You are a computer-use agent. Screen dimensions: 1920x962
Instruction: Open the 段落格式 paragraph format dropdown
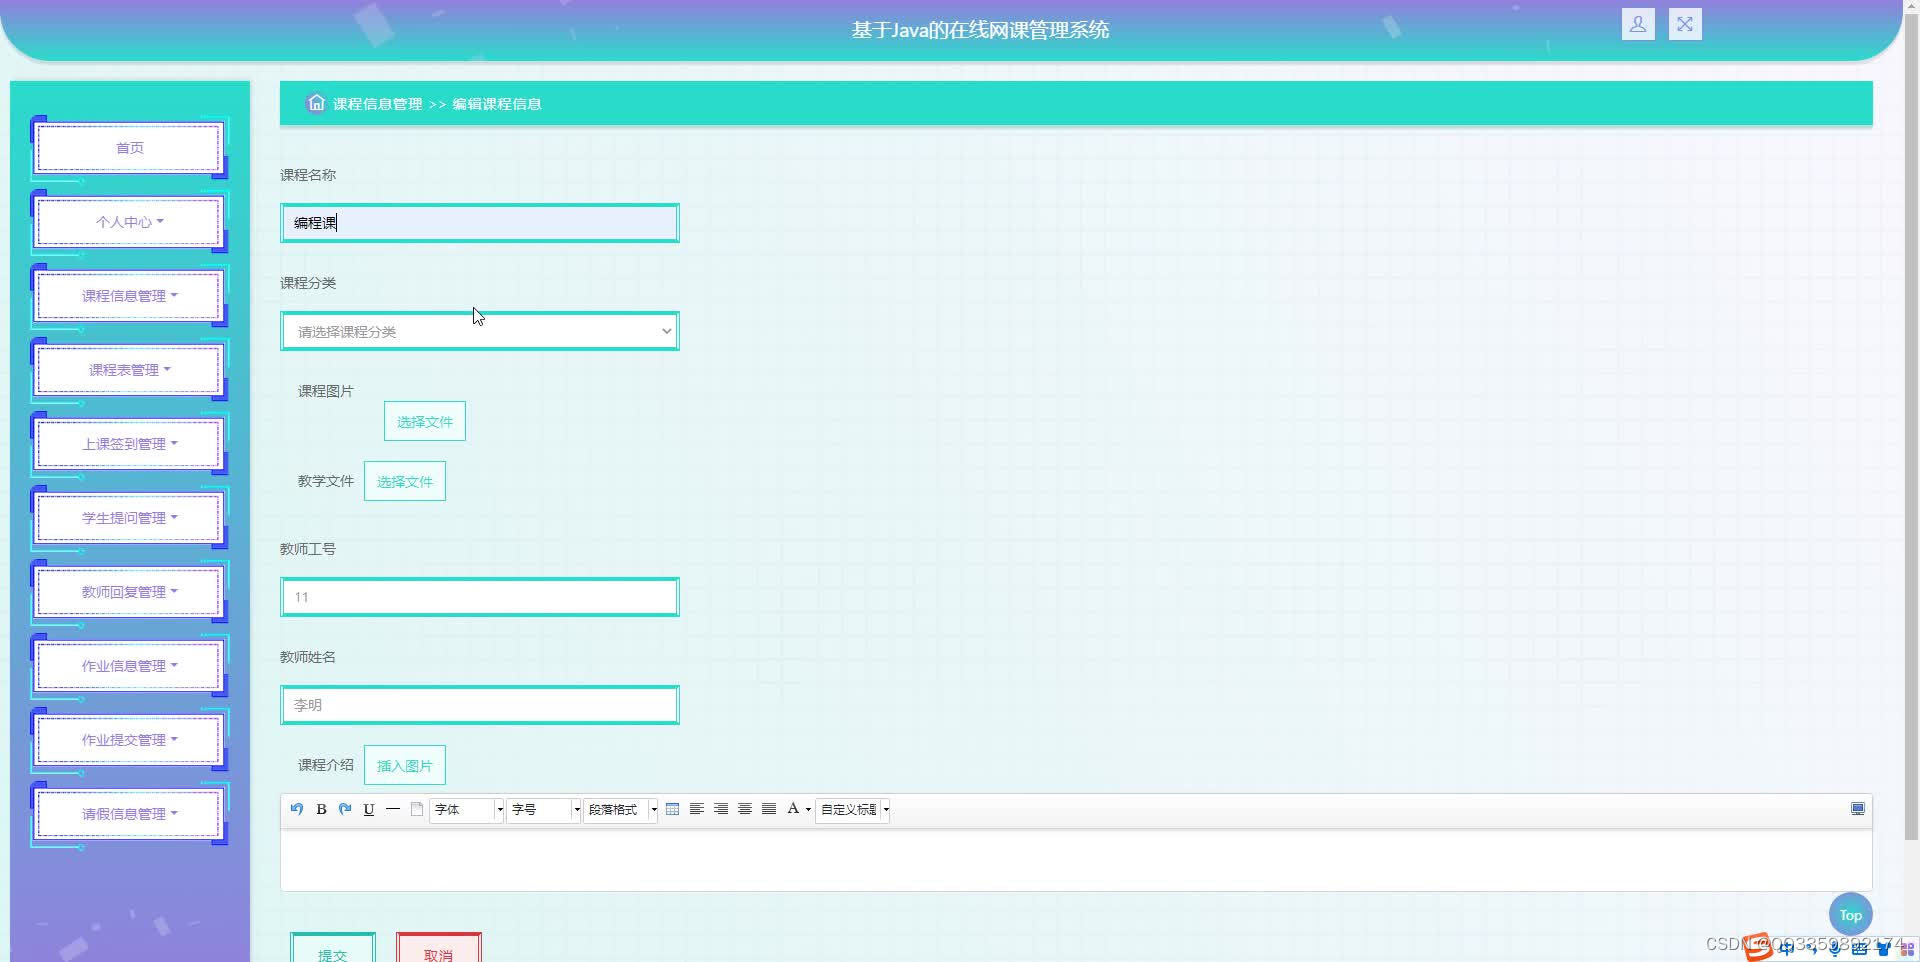621,809
